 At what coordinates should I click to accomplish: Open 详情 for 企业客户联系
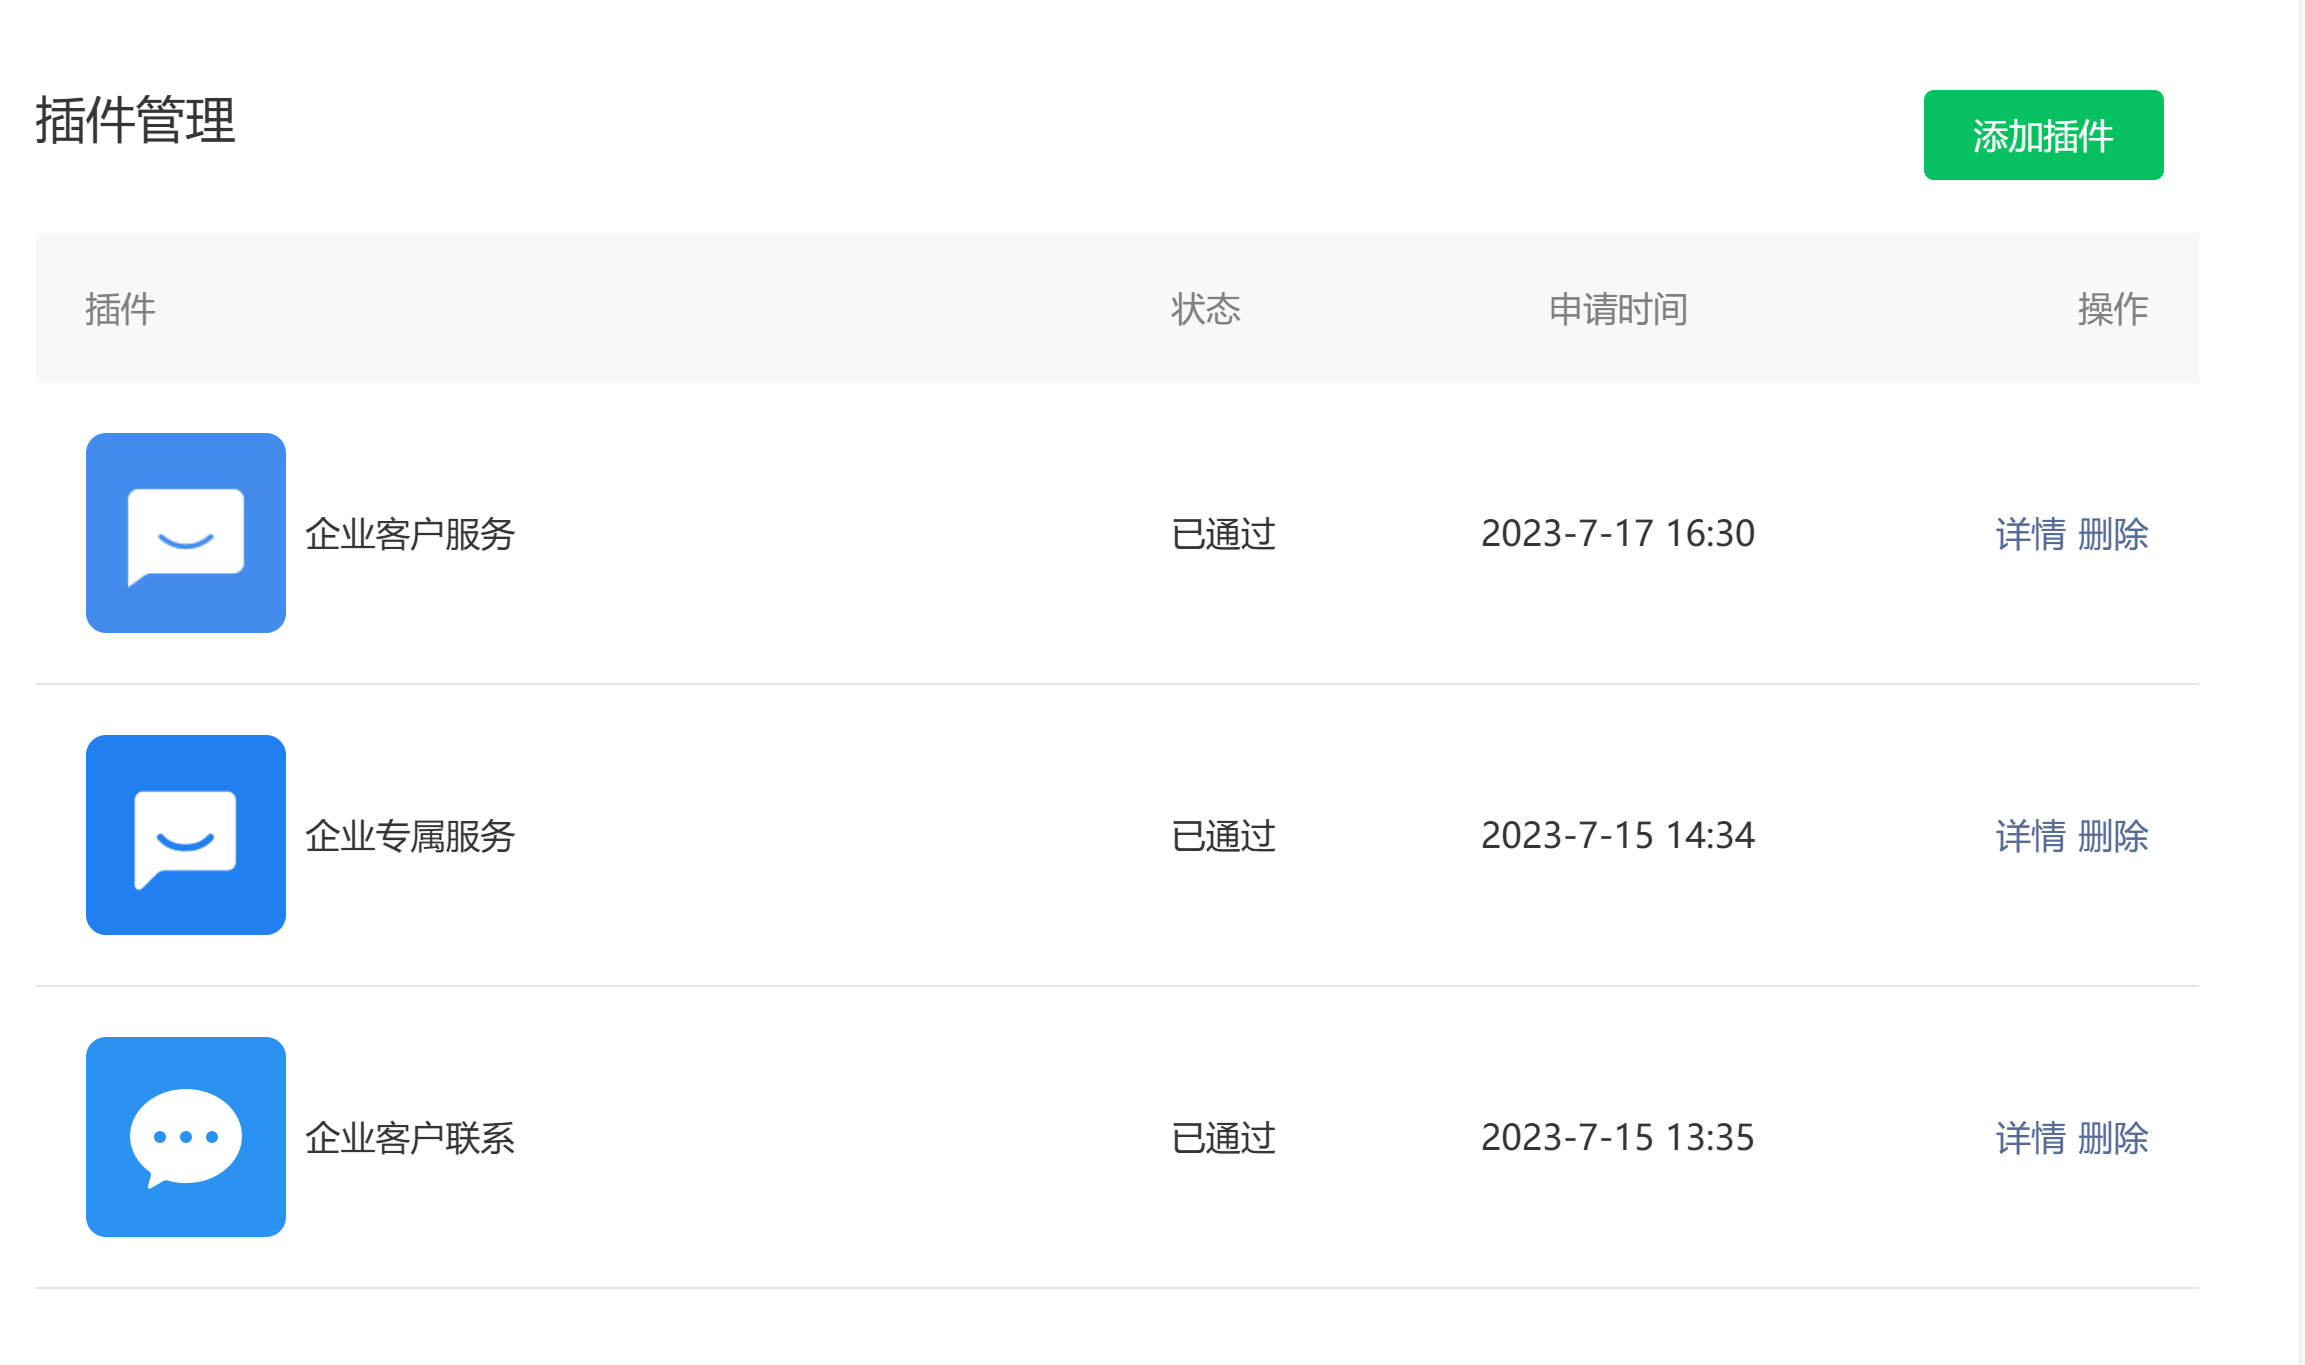[x=2030, y=1138]
